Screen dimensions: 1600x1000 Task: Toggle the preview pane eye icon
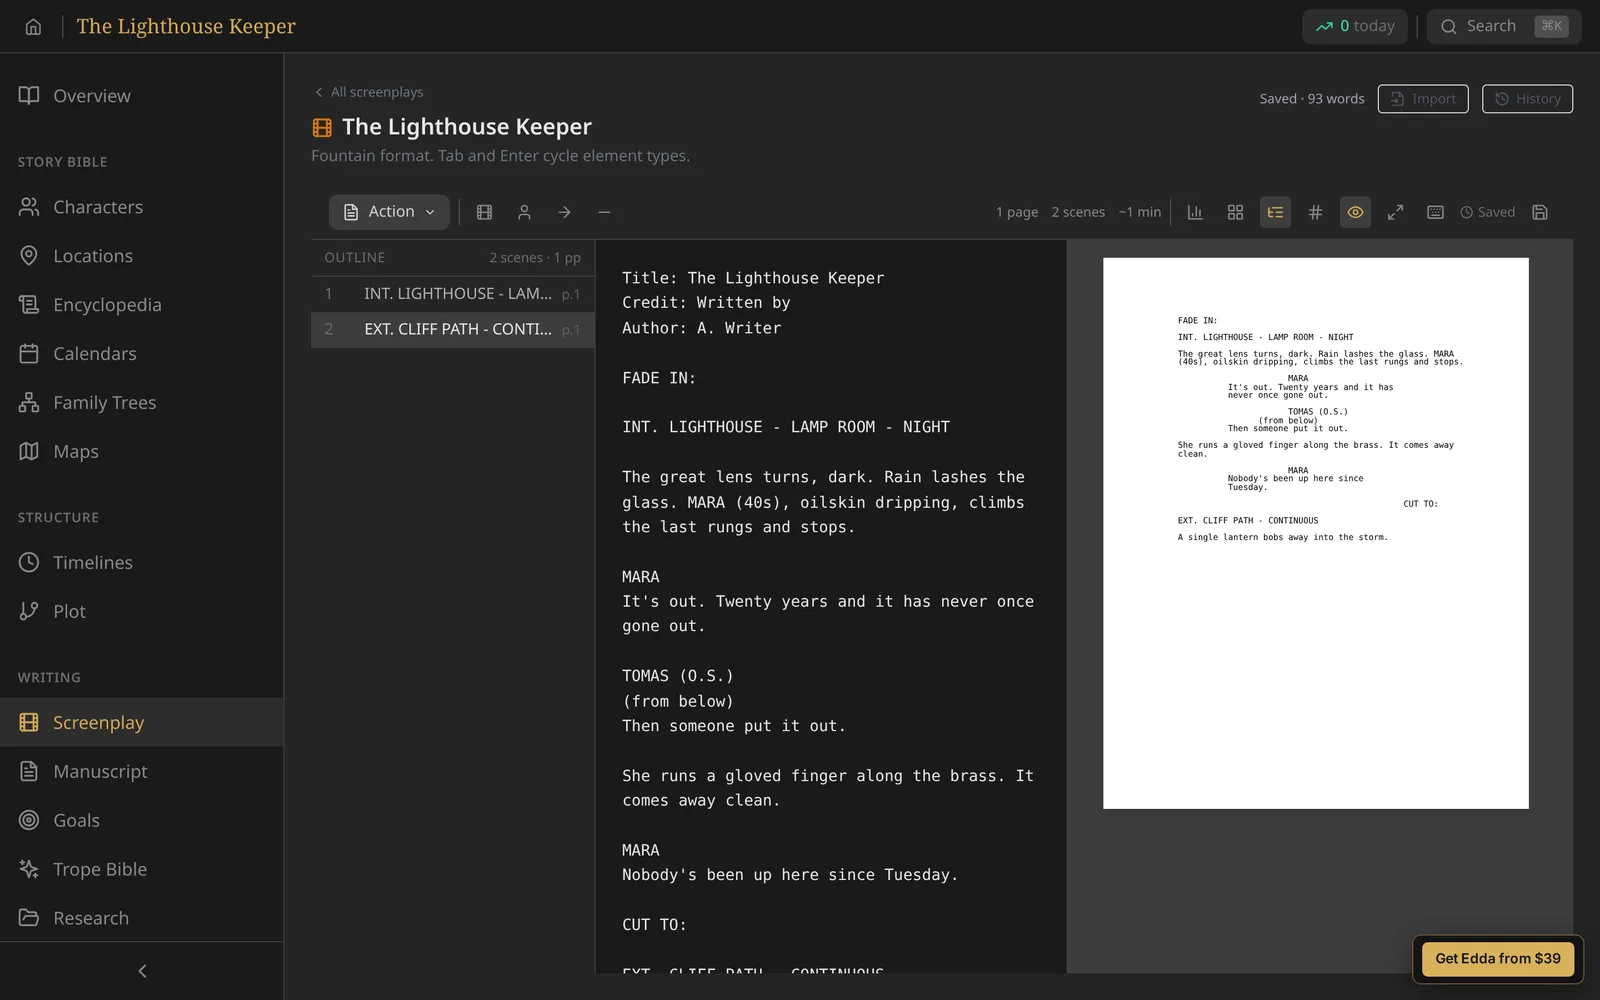[x=1355, y=212]
